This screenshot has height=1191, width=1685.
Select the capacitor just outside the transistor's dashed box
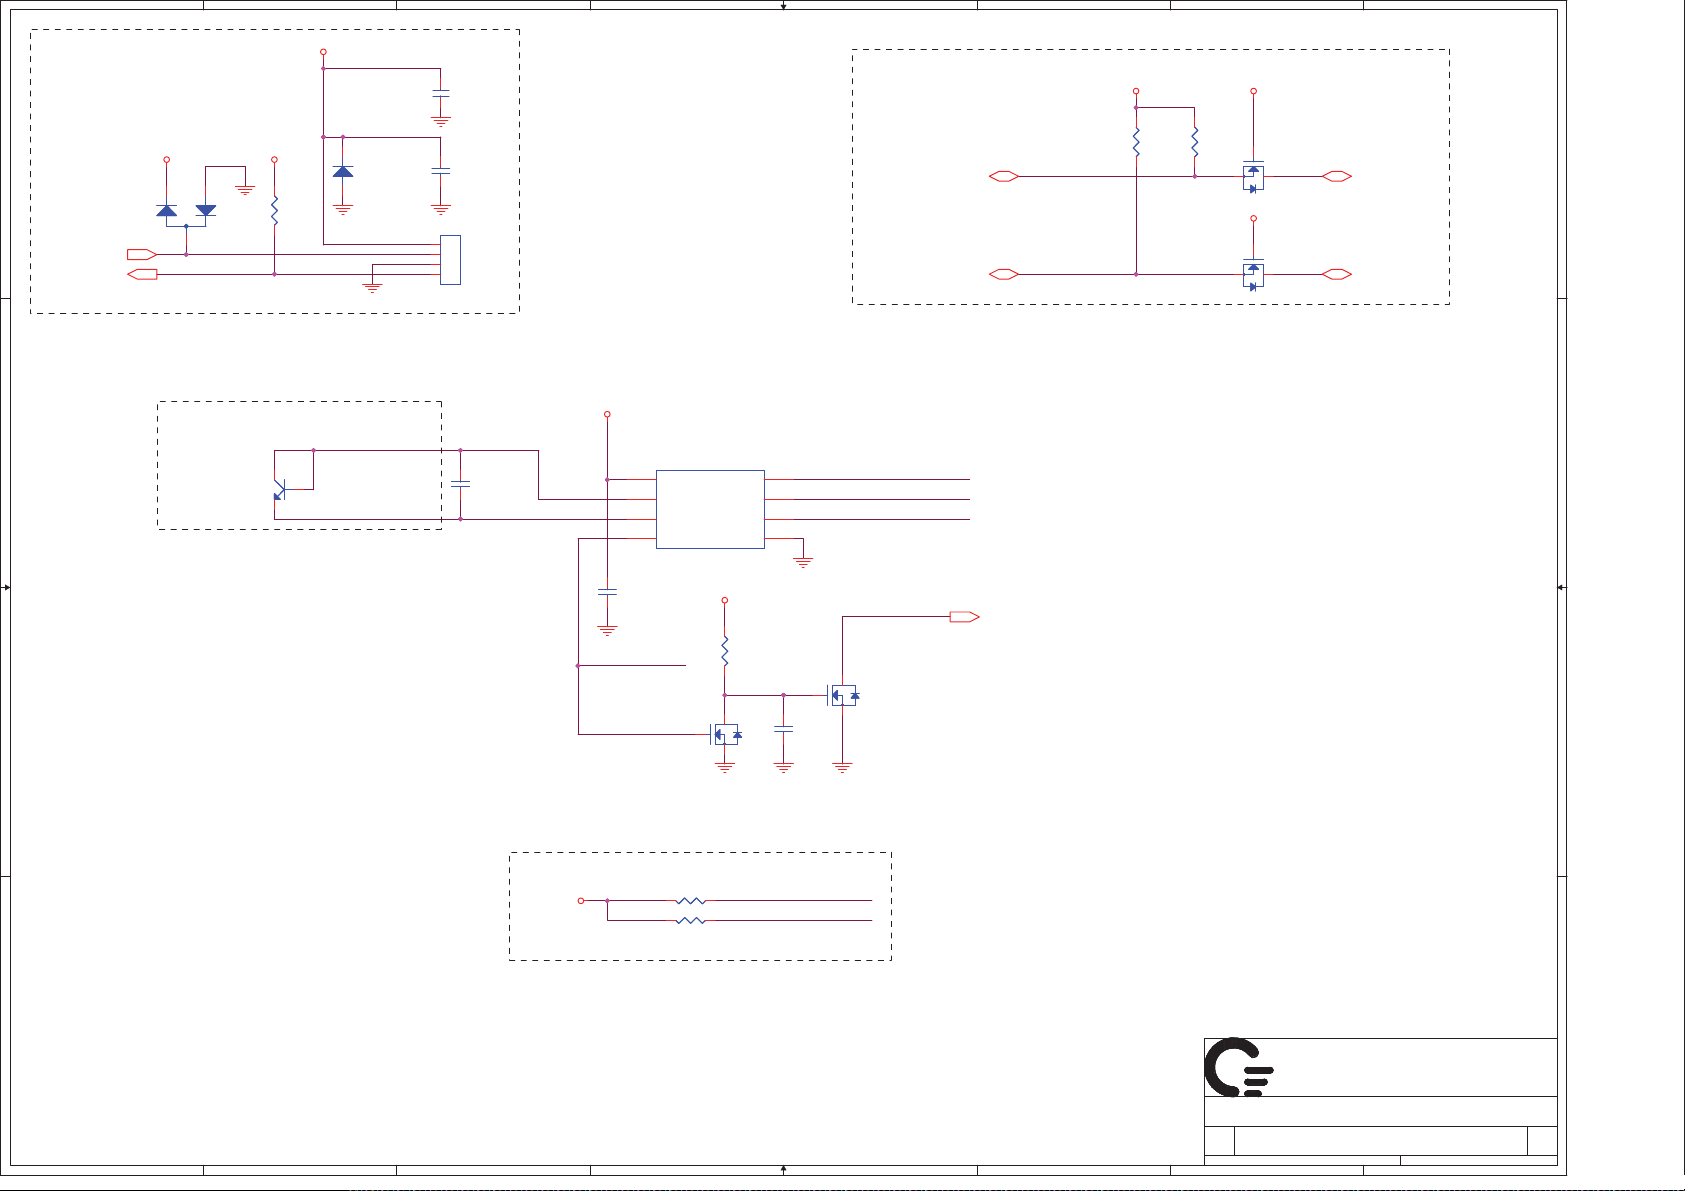pos(460,484)
